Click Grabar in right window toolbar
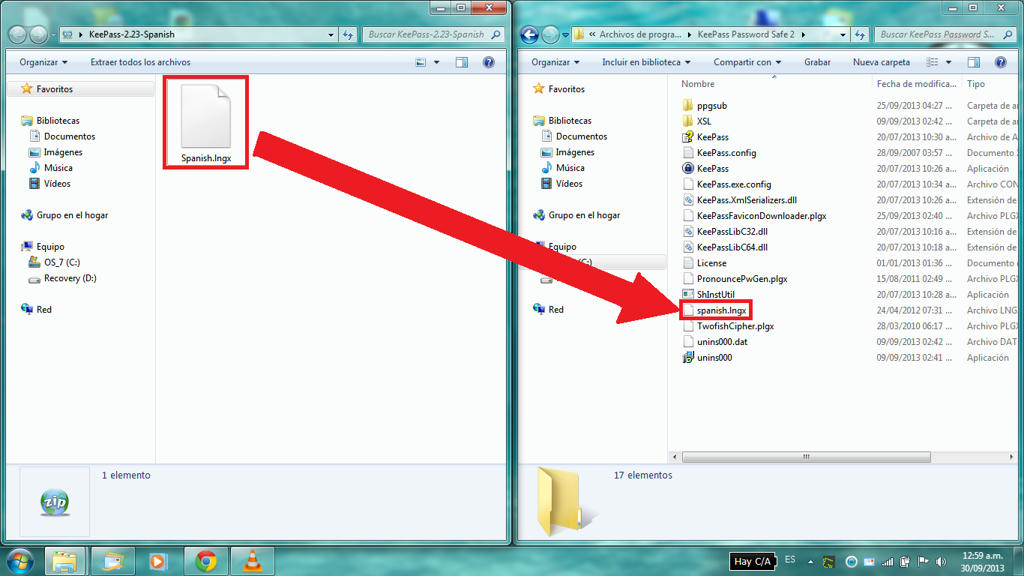 click(817, 62)
